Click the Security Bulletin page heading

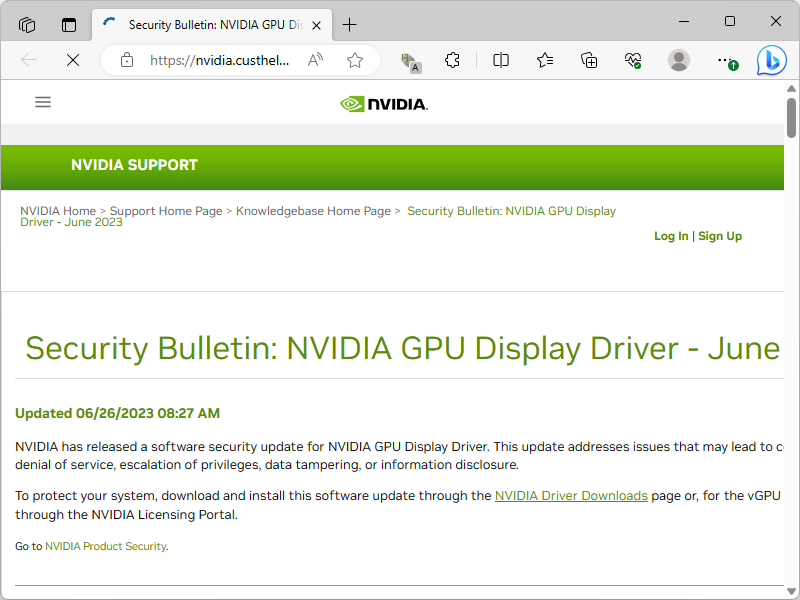click(x=403, y=349)
